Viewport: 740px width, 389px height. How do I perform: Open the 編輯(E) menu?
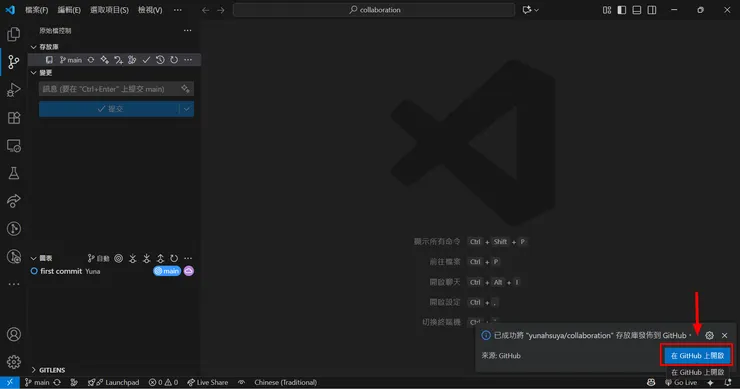point(69,10)
